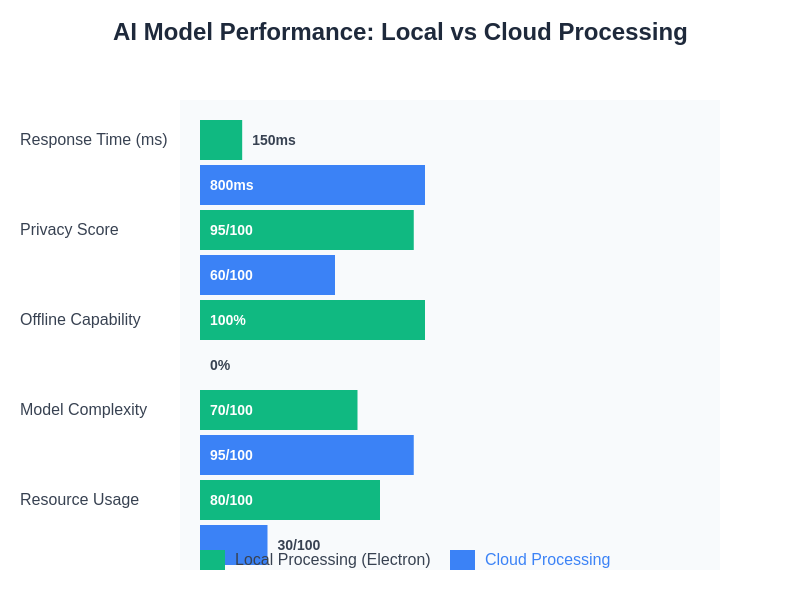Click the short green Response Time bar
This screenshot has height=600, width=800.
221,140
